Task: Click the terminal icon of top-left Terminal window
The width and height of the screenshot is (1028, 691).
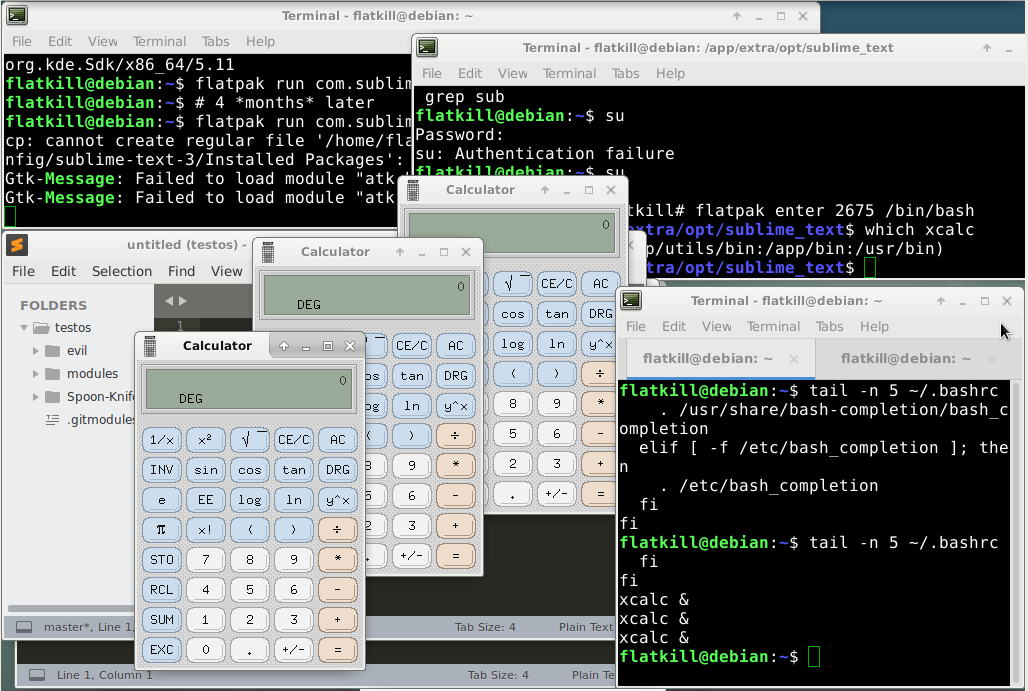Action: [x=17, y=15]
